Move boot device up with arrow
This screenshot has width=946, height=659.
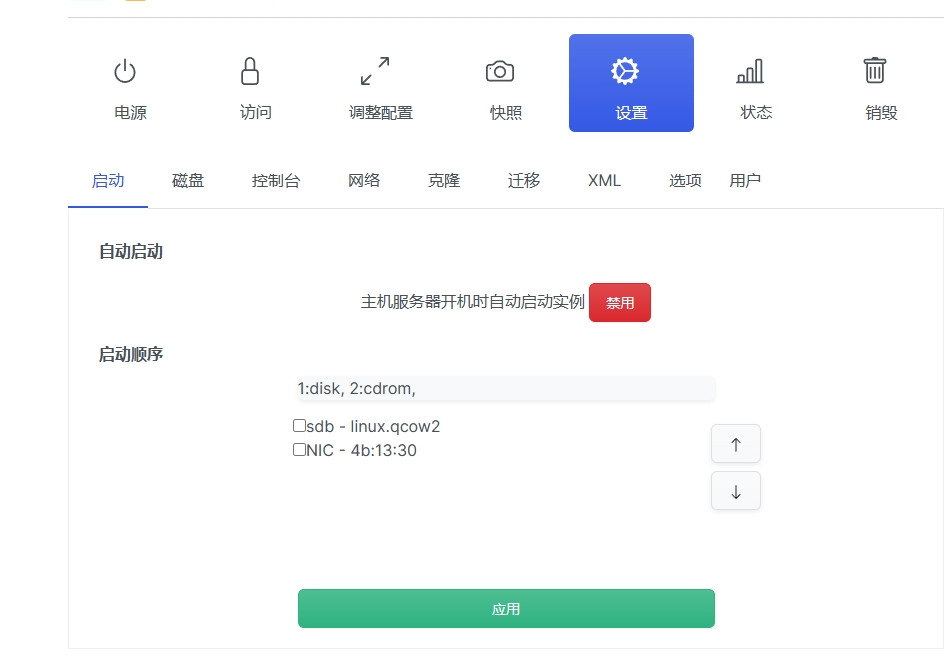[735, 444]
